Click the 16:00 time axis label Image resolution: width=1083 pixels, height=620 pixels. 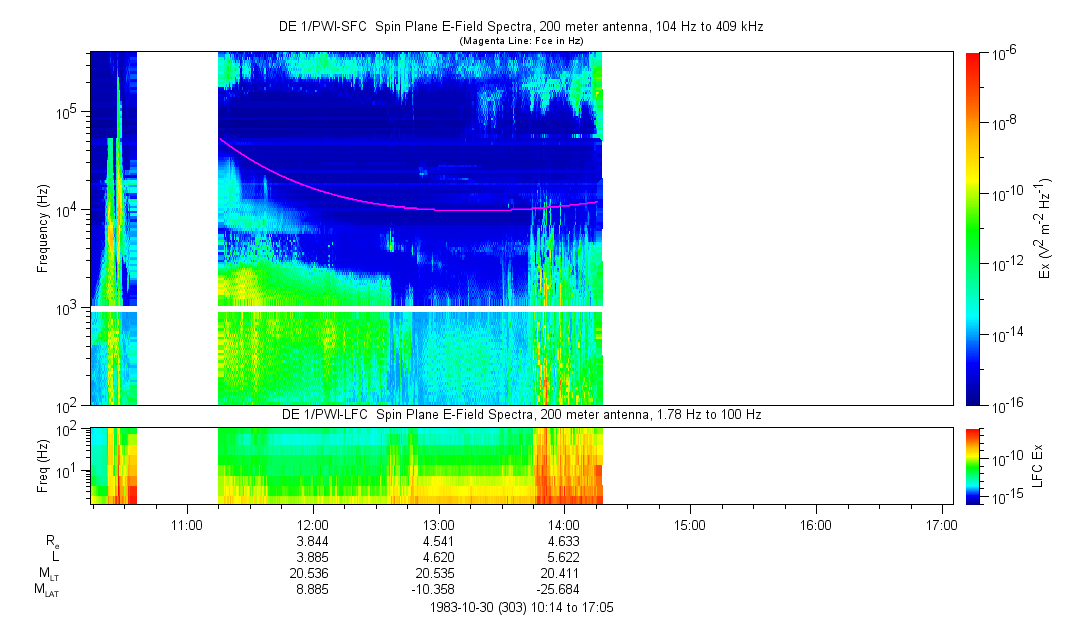[815, 524]
